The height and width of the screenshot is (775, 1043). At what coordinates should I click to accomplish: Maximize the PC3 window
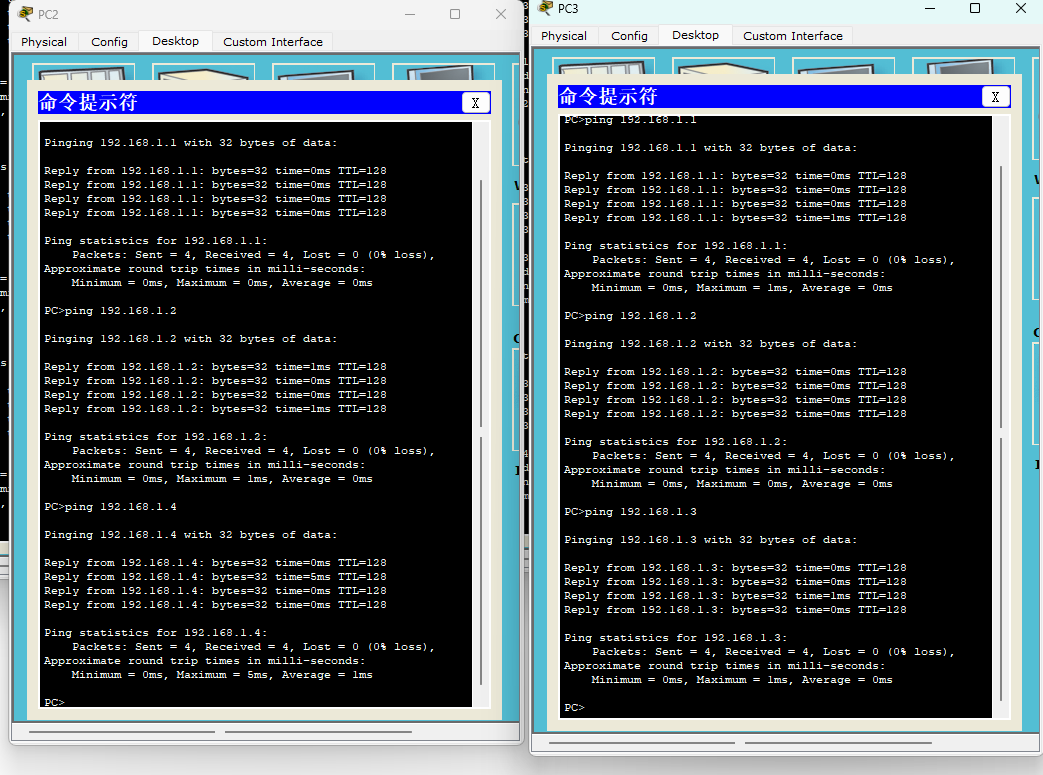point(975,8)
